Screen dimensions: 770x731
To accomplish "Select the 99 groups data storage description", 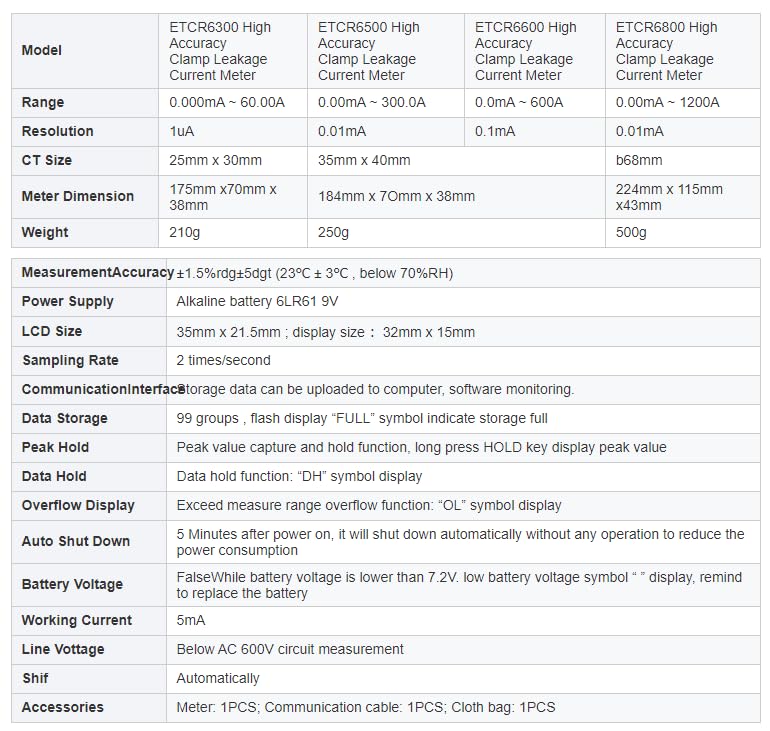I will point(362,418).
